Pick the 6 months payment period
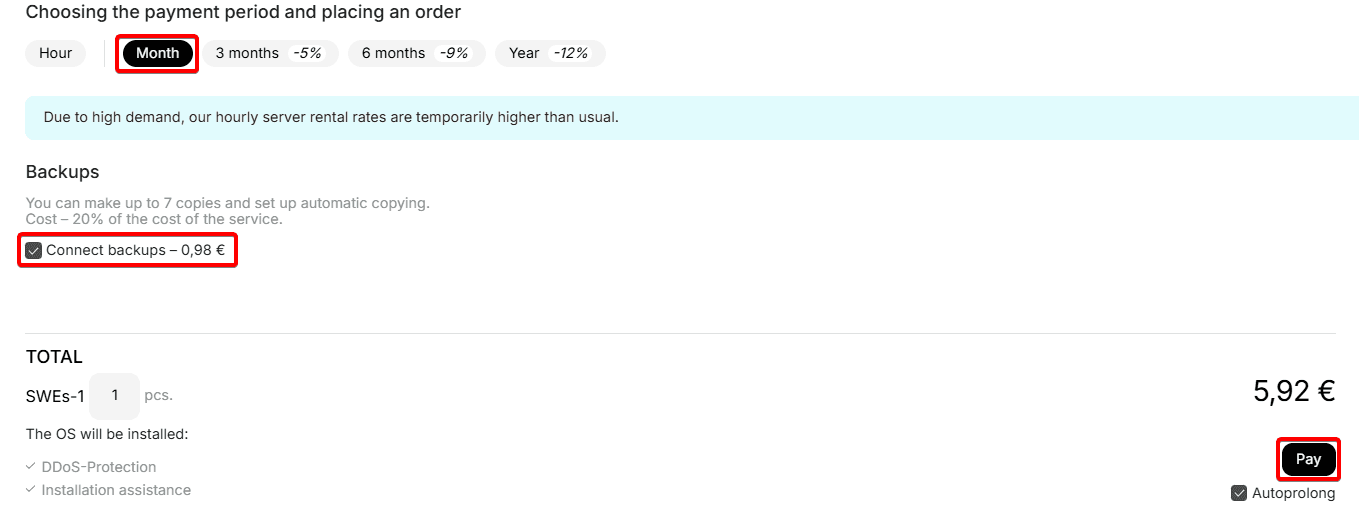Screen dimensions: 1359x514 point(393,53)
